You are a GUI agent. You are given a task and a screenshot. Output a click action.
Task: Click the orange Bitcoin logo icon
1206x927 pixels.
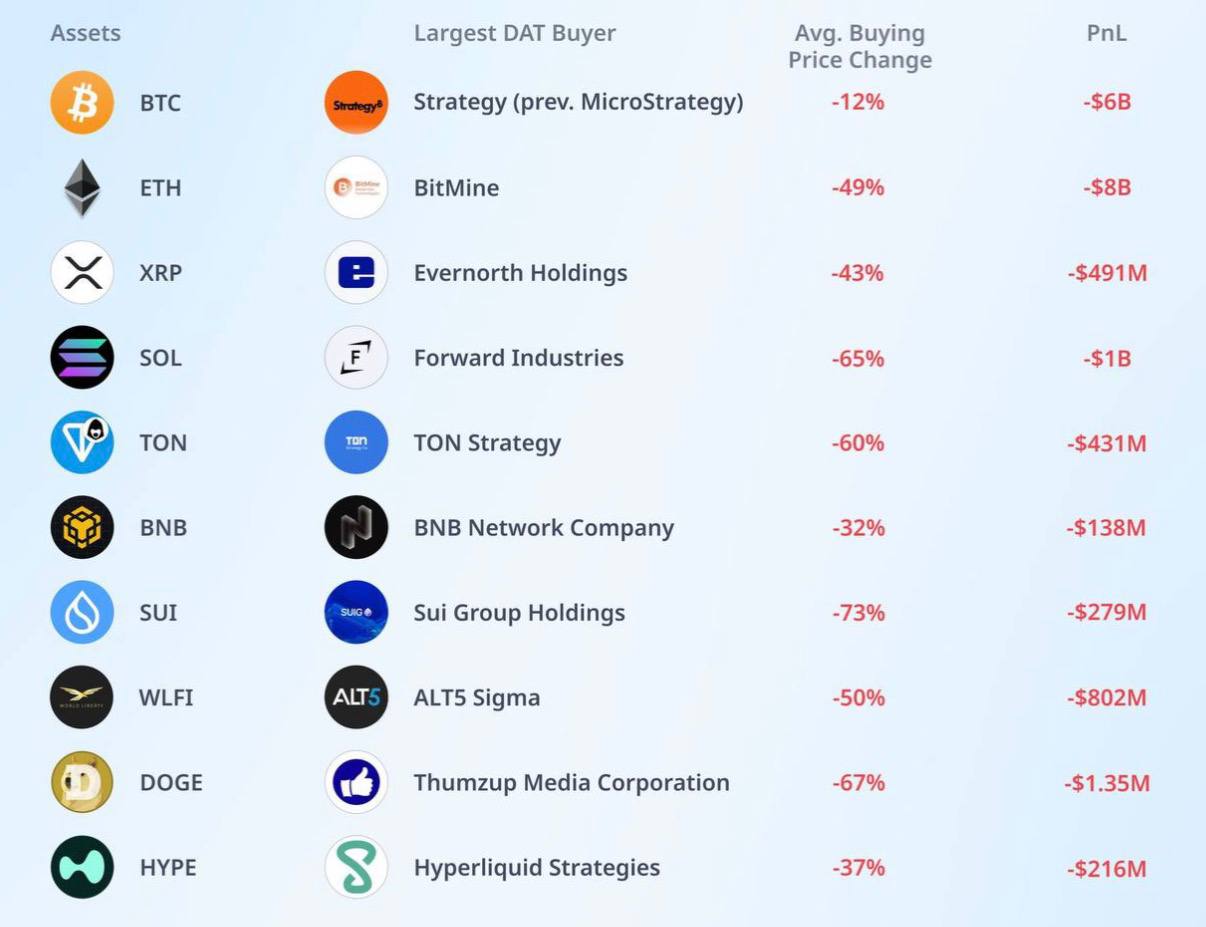[x=82, y=103]
